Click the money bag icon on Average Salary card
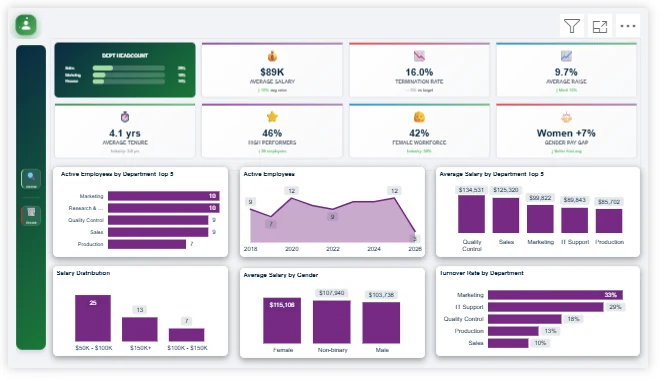This screenshot has height=381, width=667. point(272,56)
